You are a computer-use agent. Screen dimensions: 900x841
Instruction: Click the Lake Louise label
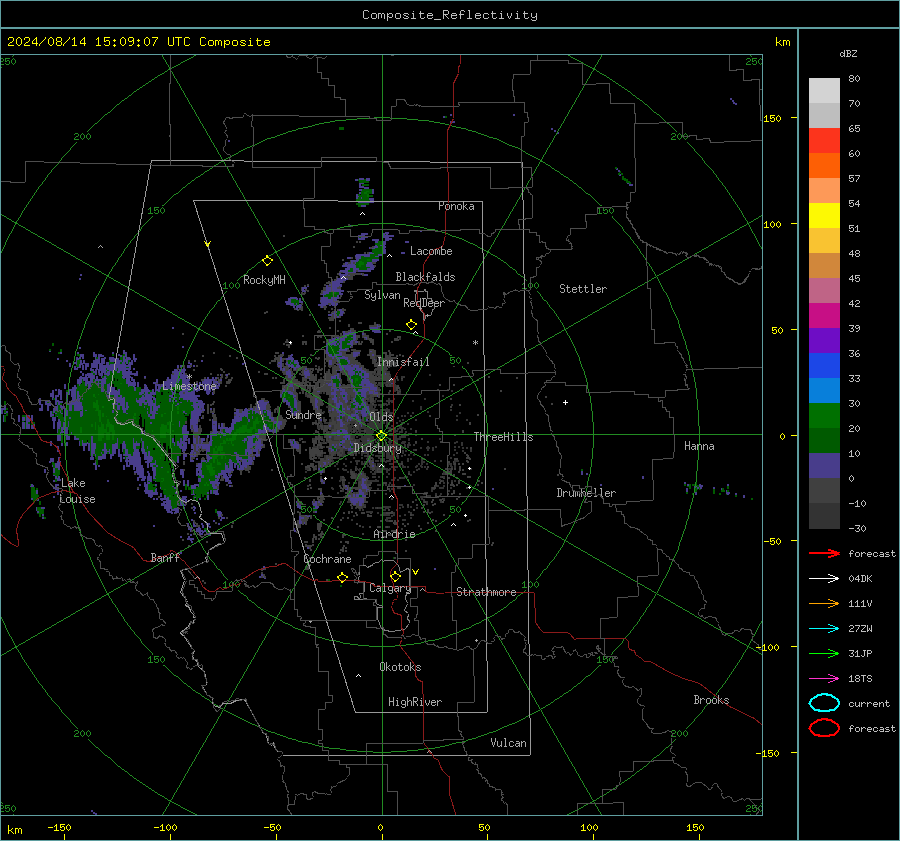(x=77, y=491)
